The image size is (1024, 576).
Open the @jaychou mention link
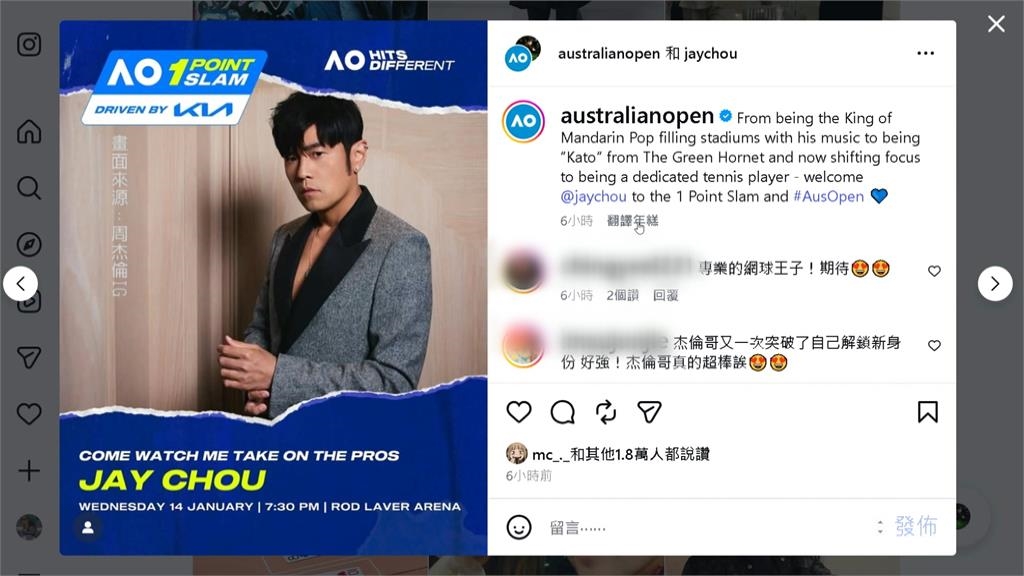[x=593, y=197]
